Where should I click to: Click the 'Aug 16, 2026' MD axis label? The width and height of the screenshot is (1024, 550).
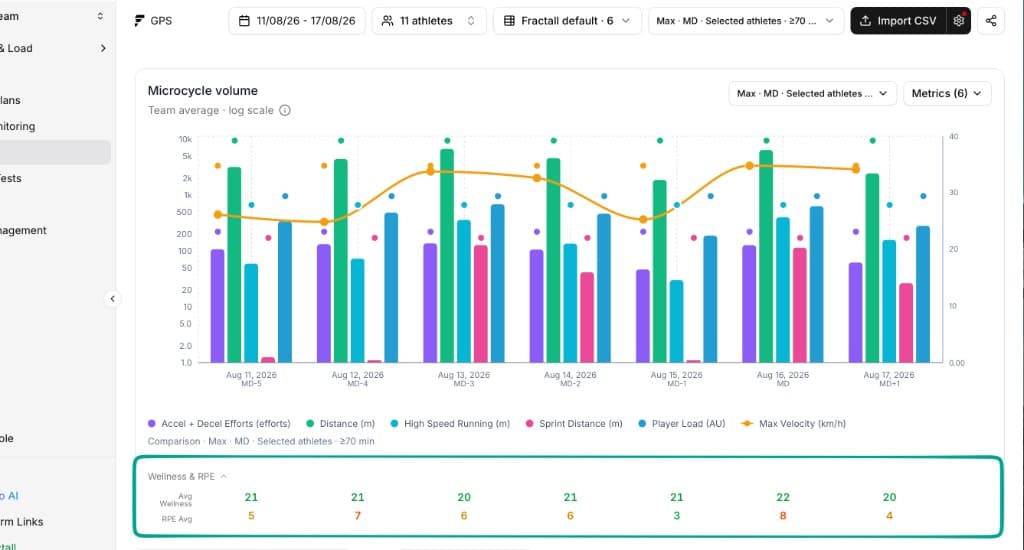pyautogui.click(x=783, y=378)
